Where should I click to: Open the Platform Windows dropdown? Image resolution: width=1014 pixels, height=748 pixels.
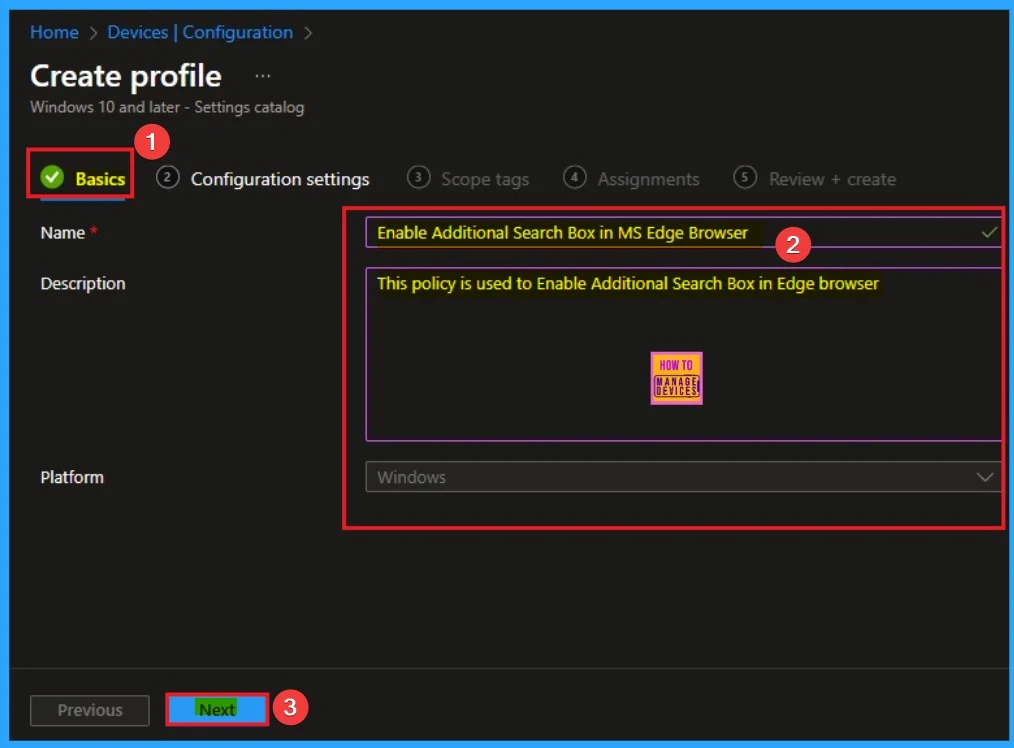pyautogui.click(x=684, y=477)
